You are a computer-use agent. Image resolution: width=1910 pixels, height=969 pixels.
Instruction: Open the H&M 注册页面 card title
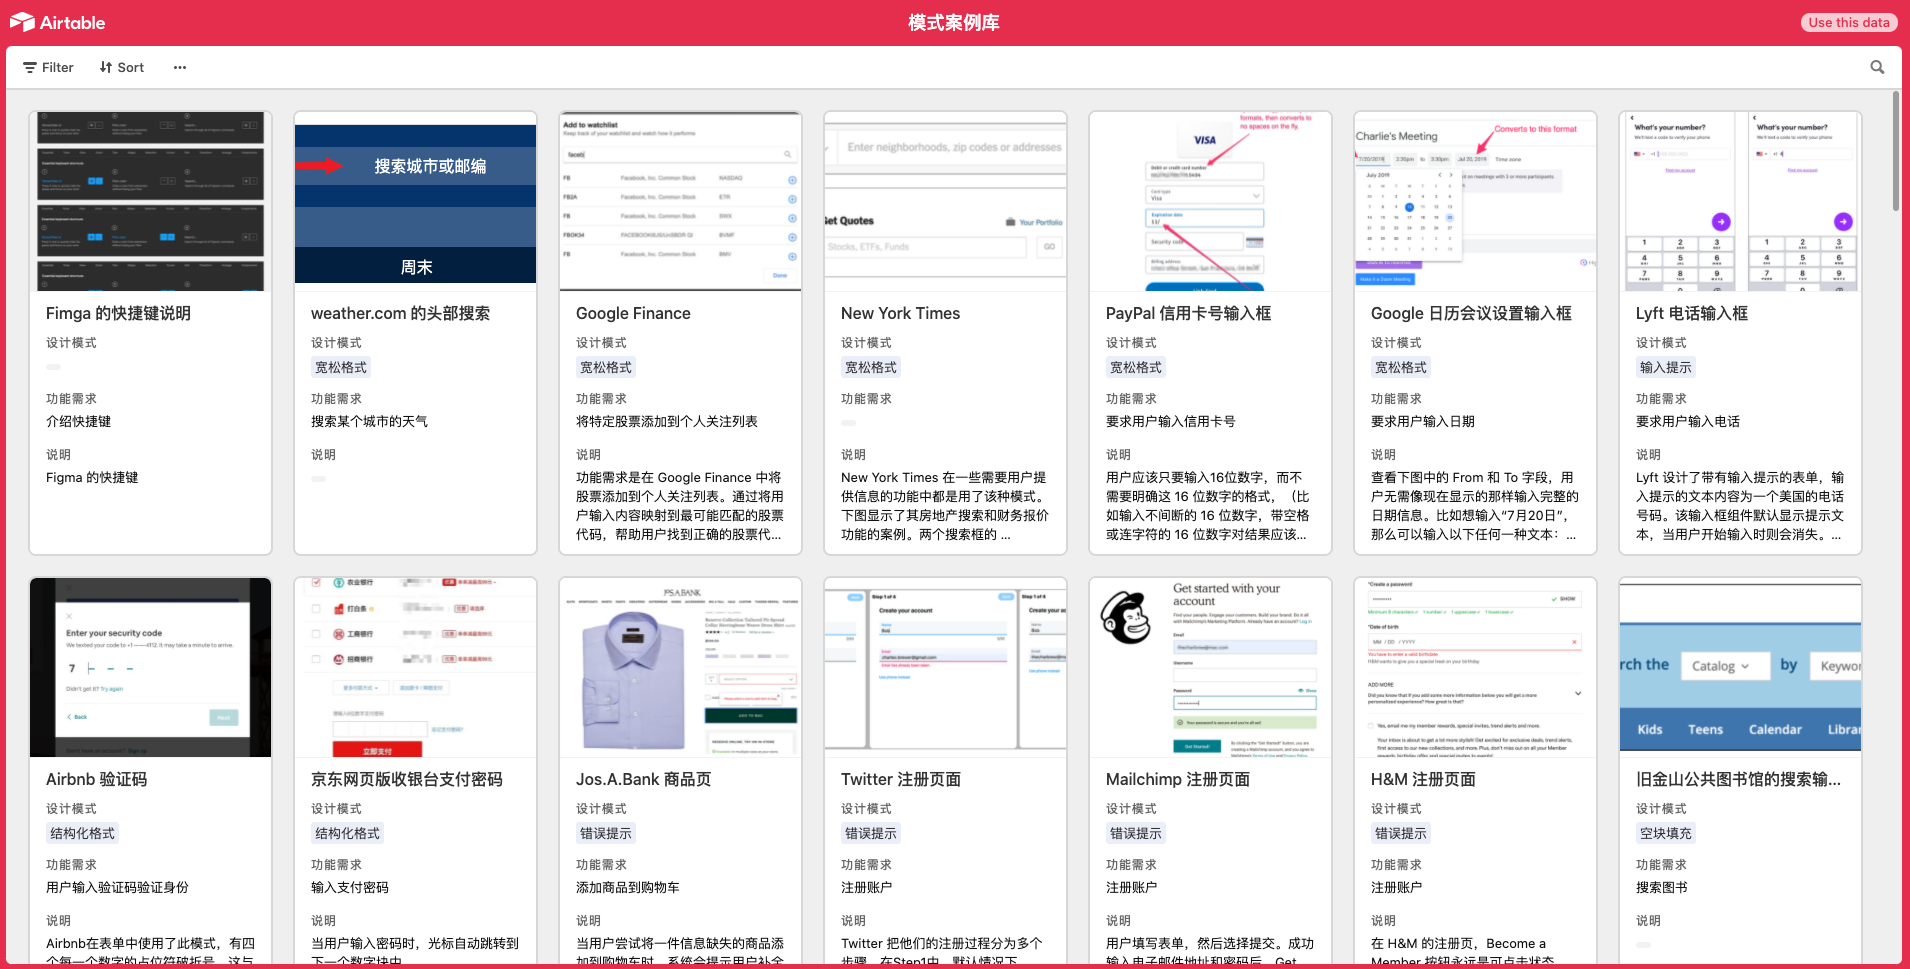tap(1423, 779)
